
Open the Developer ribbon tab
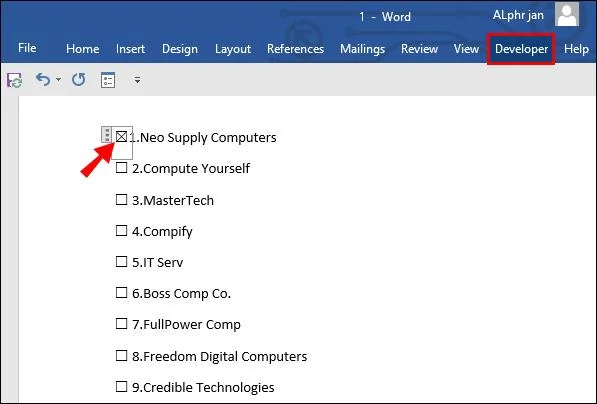pos(521,49)
